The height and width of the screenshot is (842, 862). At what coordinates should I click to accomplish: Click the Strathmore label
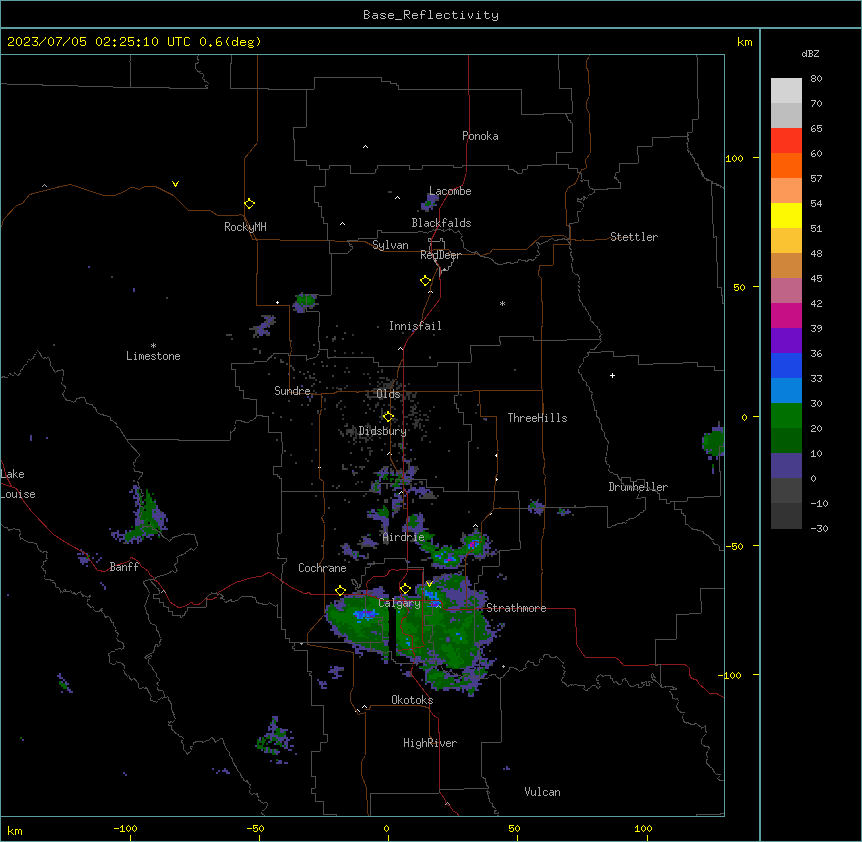pos(516,608)
